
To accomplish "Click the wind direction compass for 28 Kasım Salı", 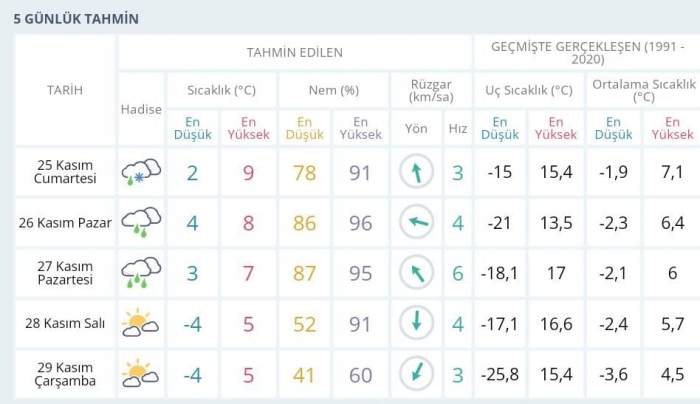I will tap(416, 323).
